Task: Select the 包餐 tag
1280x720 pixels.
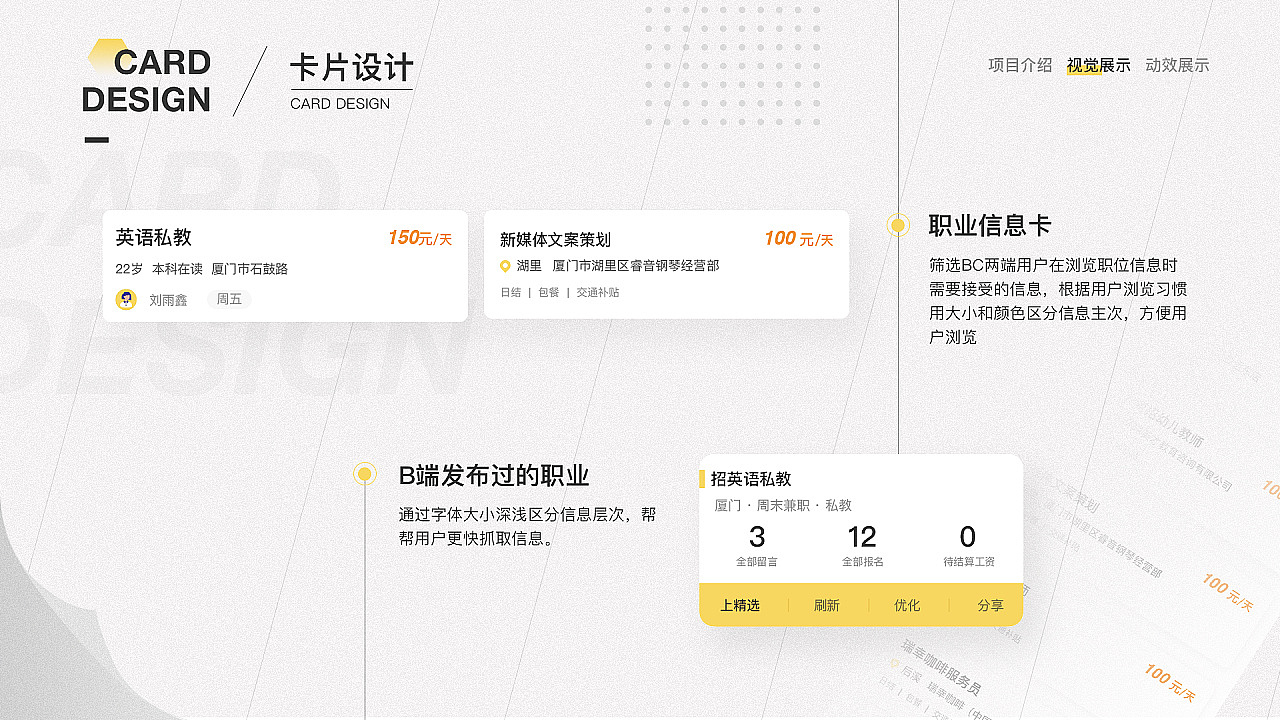Action: 548,293
